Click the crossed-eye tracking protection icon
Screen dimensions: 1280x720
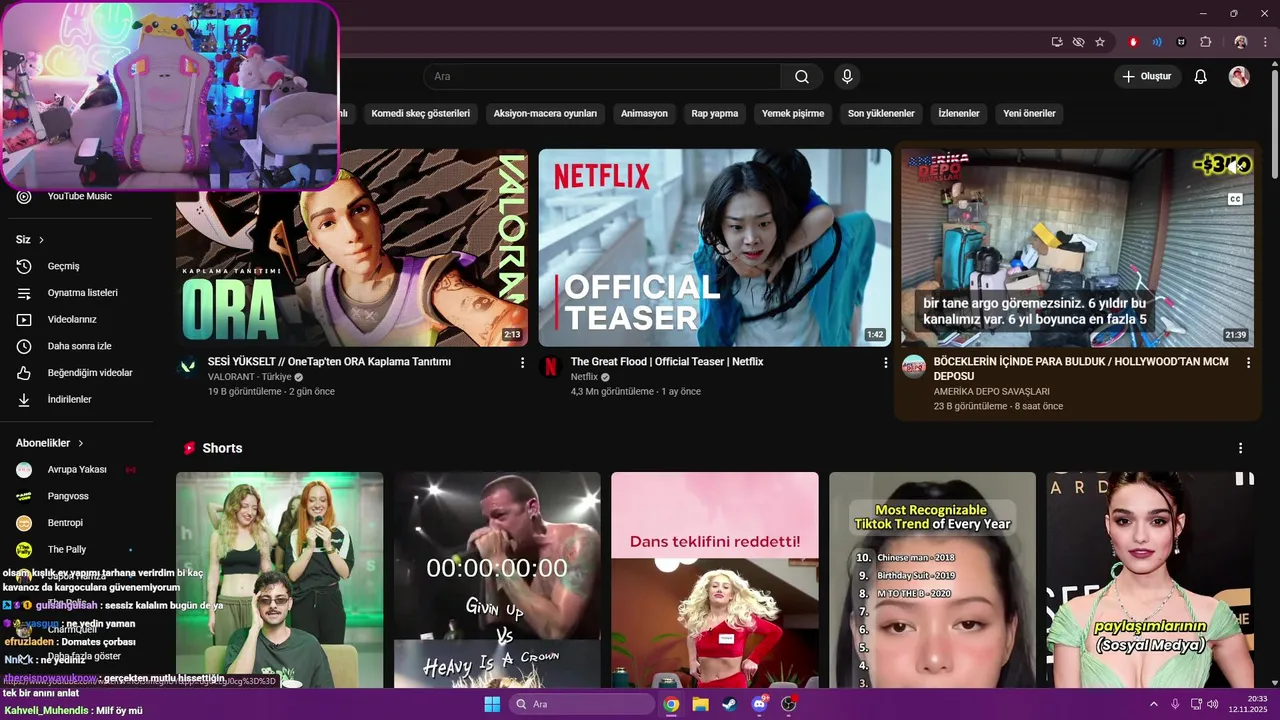coord(1078,42)
